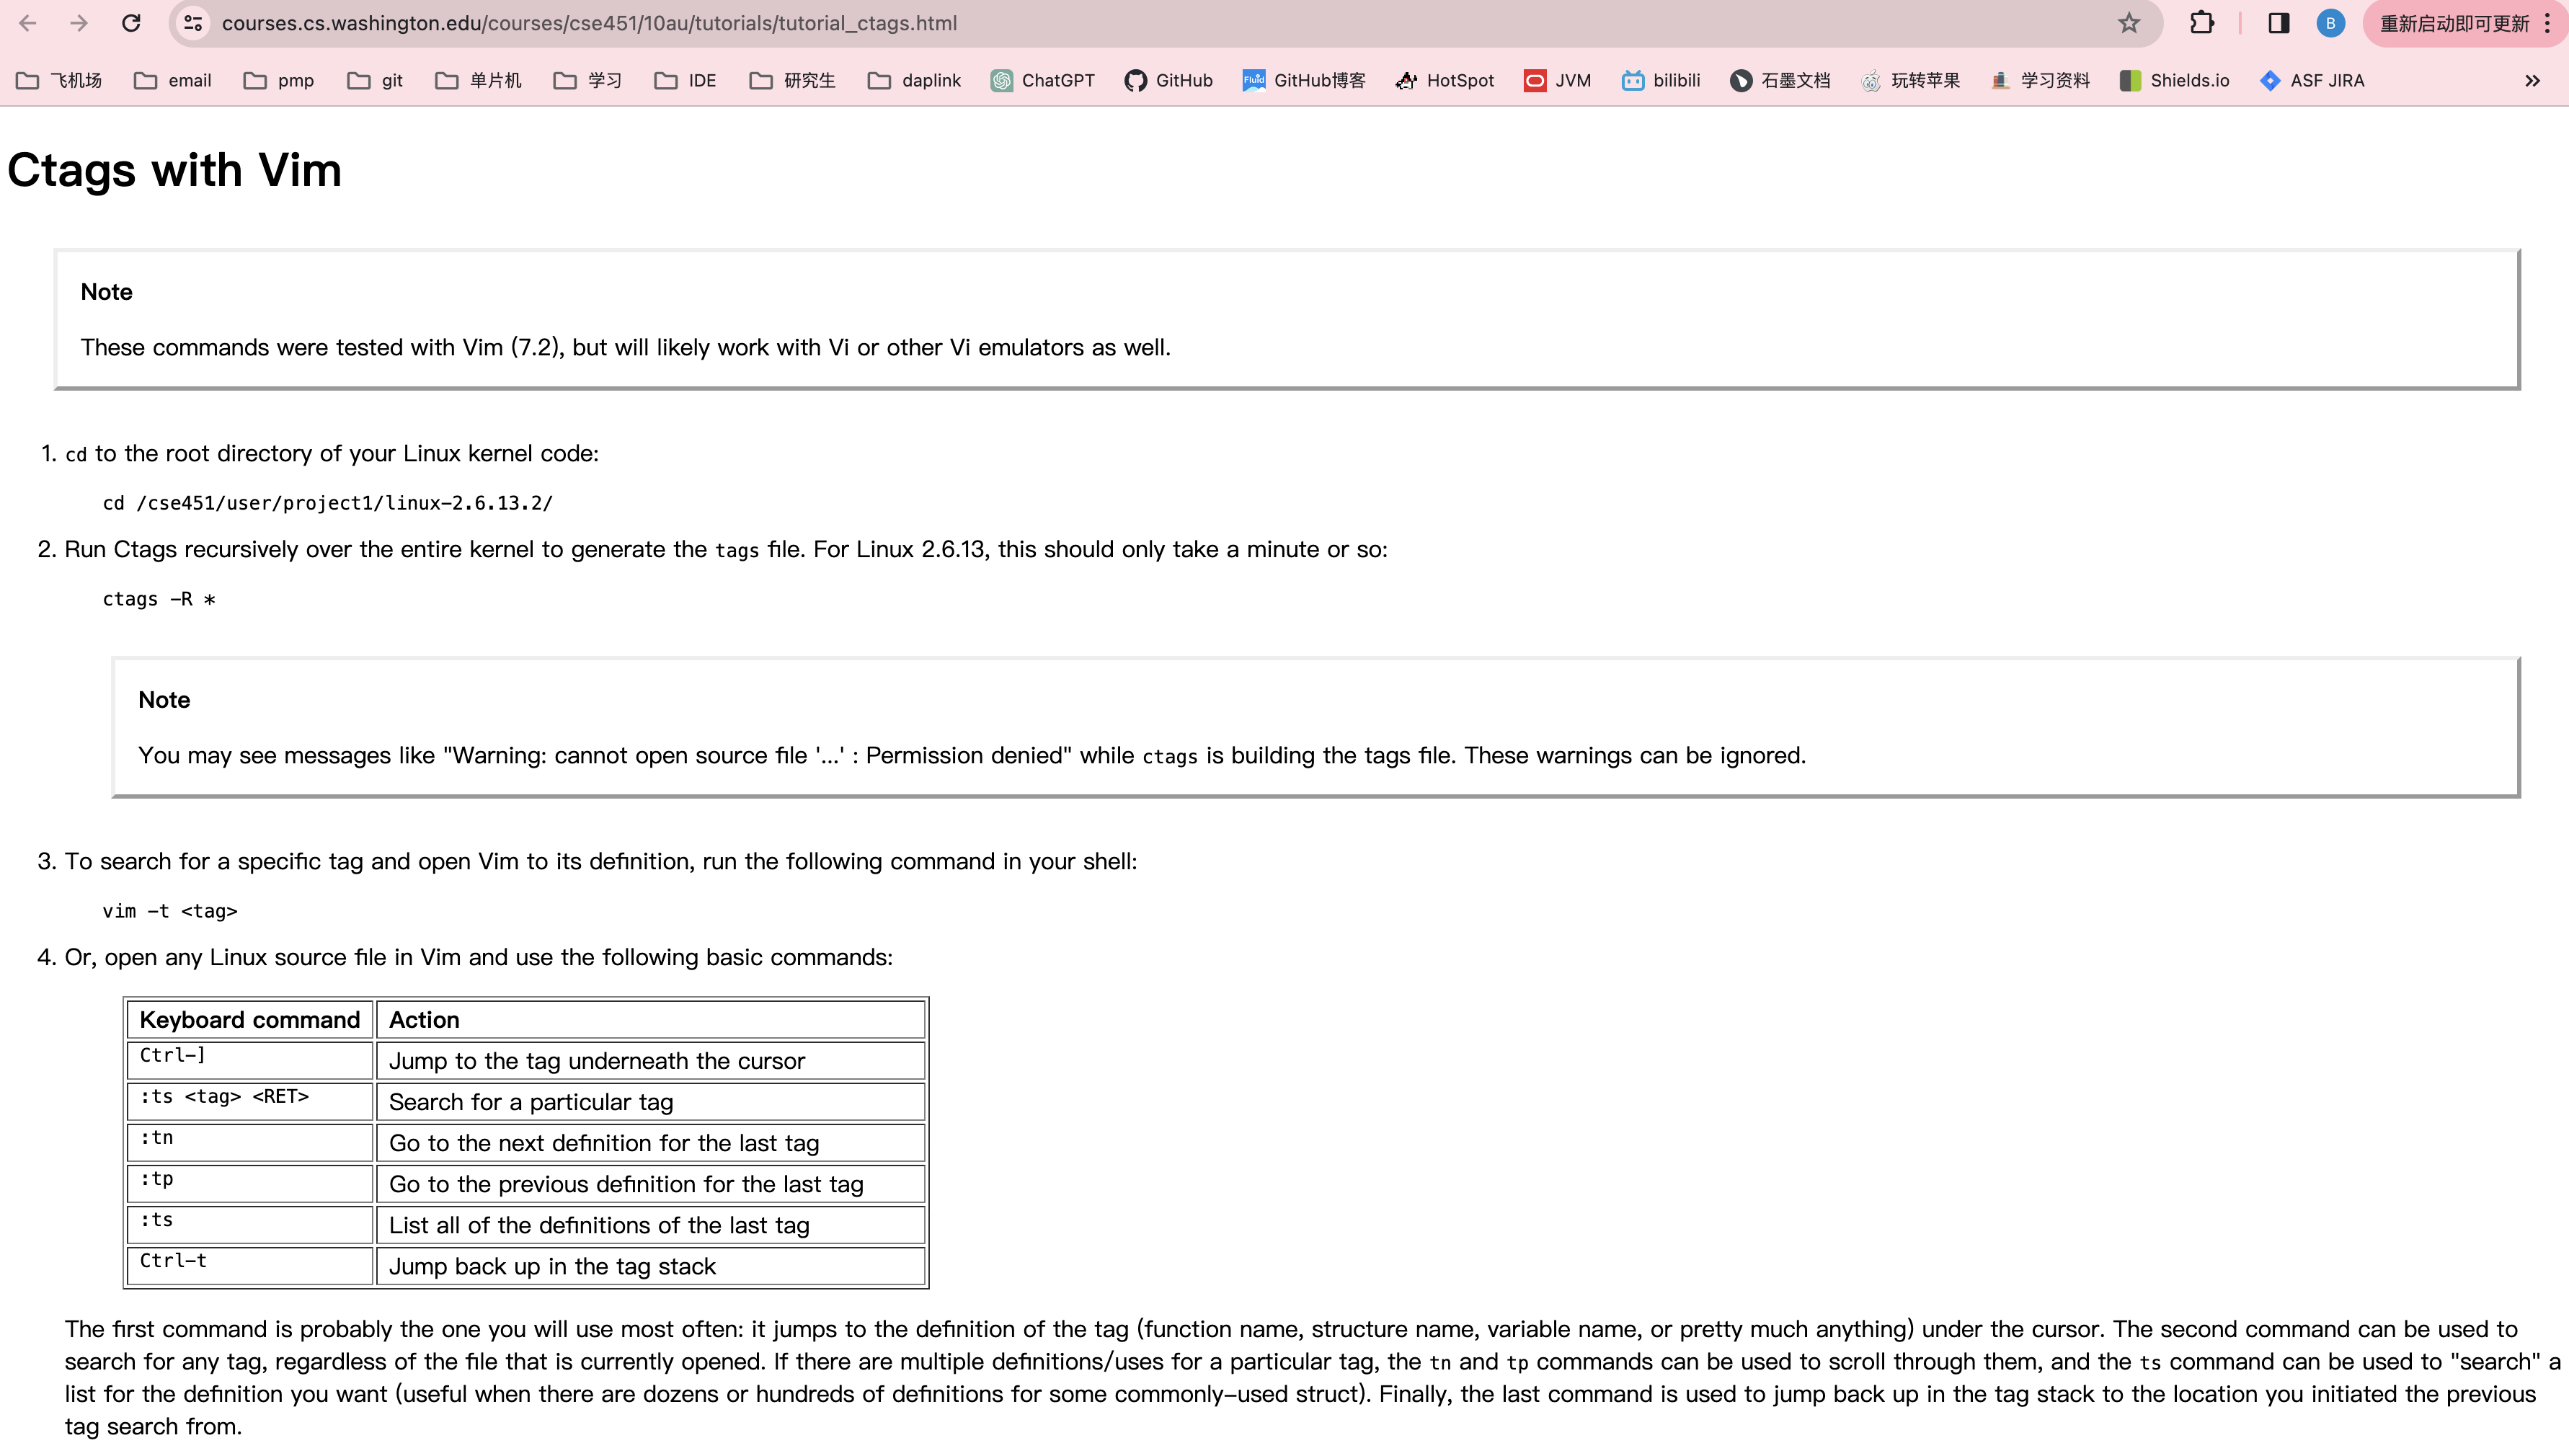Expand the hidden bookmarks chevron
This screenshot has height=1456, width=2569.
click(2532, 80)
